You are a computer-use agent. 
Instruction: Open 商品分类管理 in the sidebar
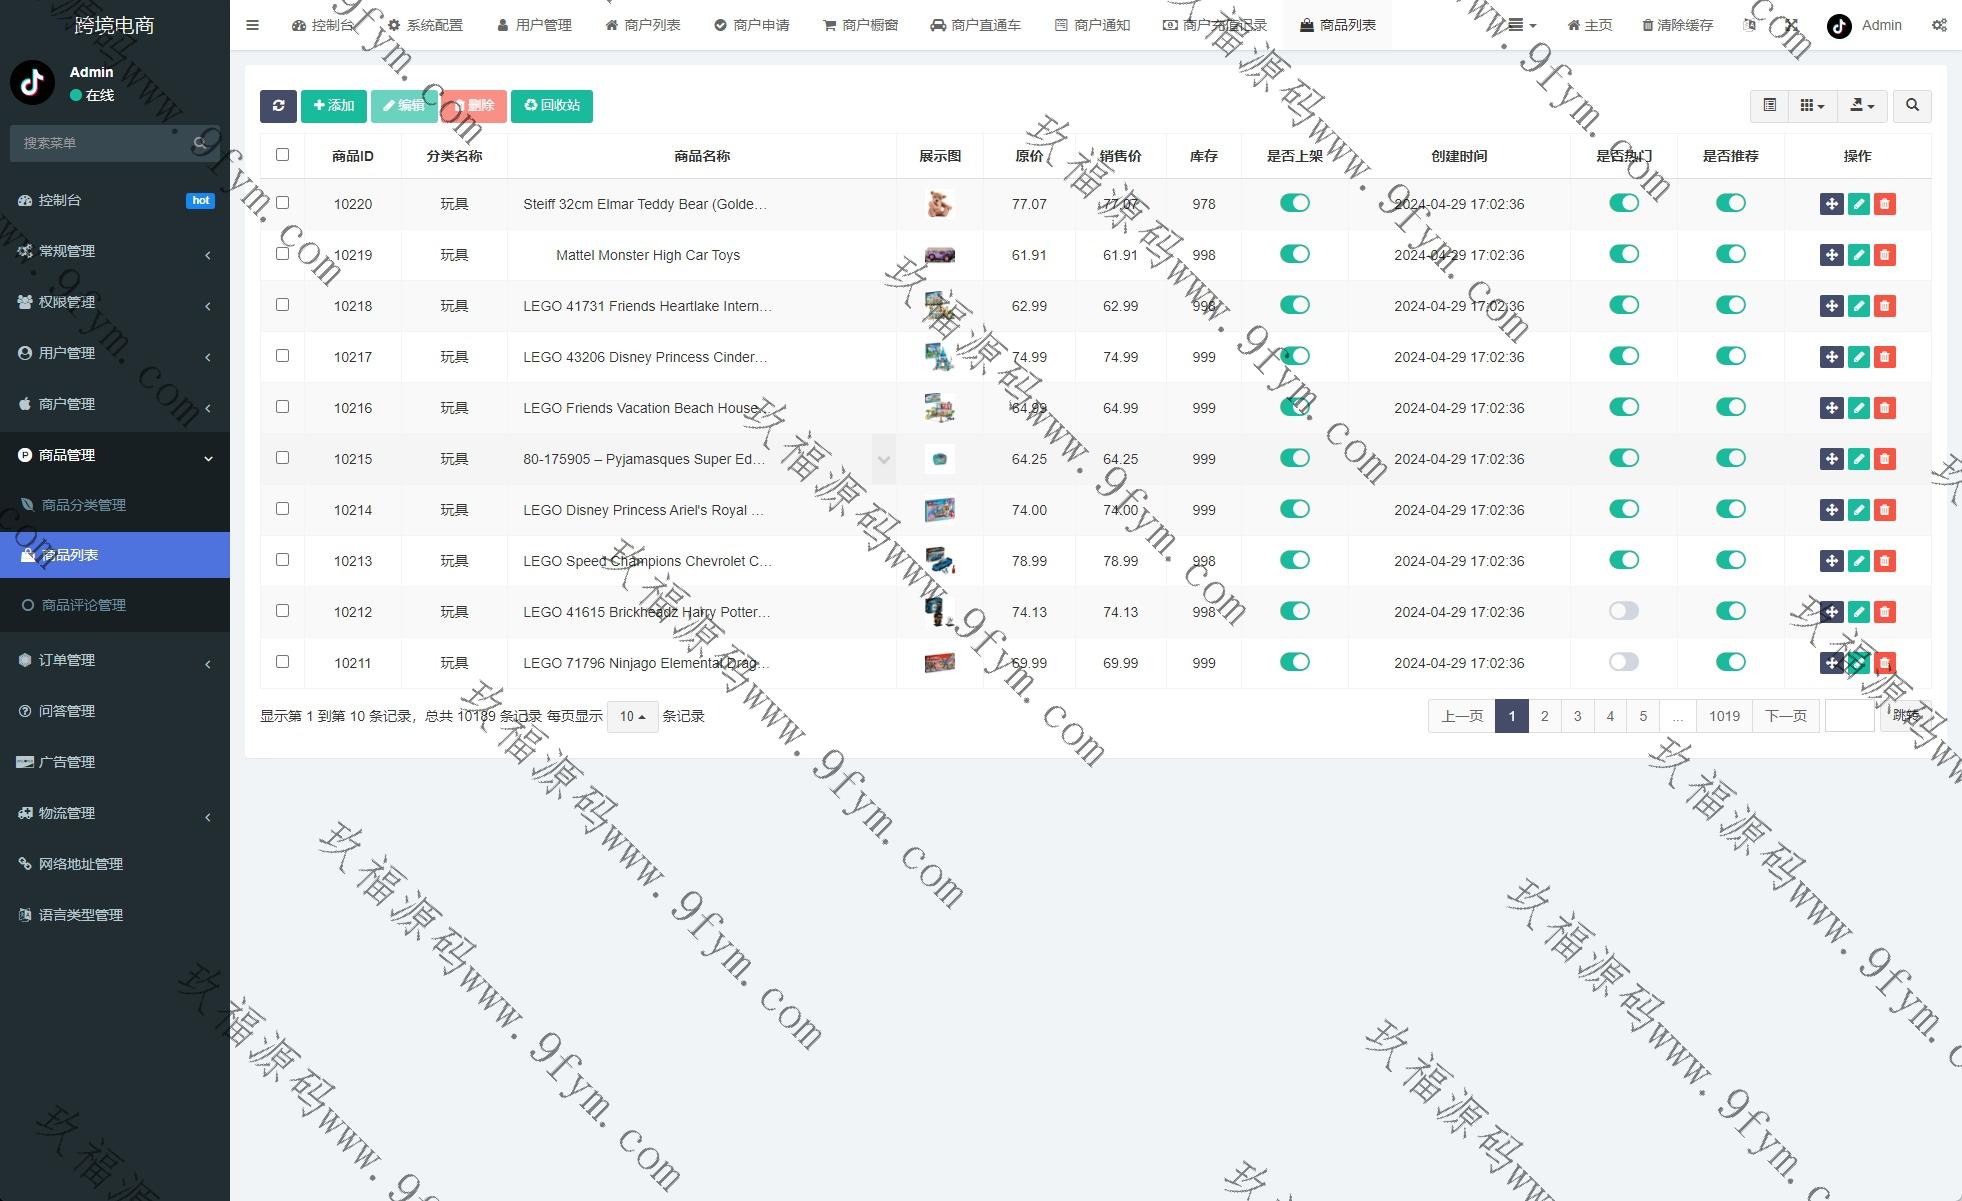(x=84, y=505)
